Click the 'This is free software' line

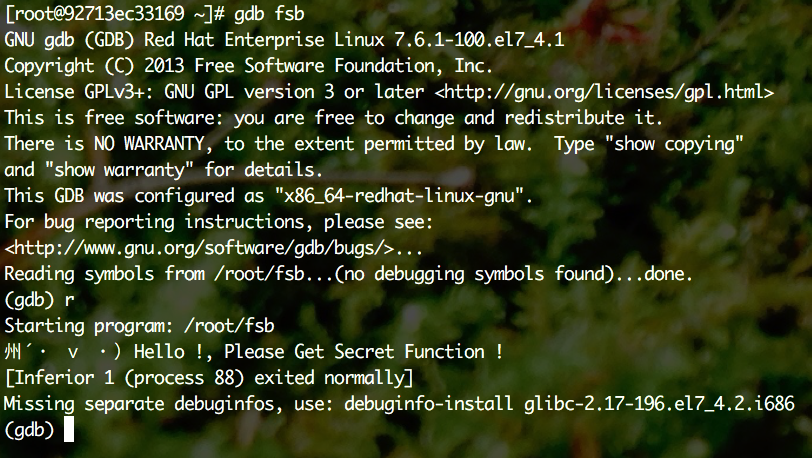(334, 118)
